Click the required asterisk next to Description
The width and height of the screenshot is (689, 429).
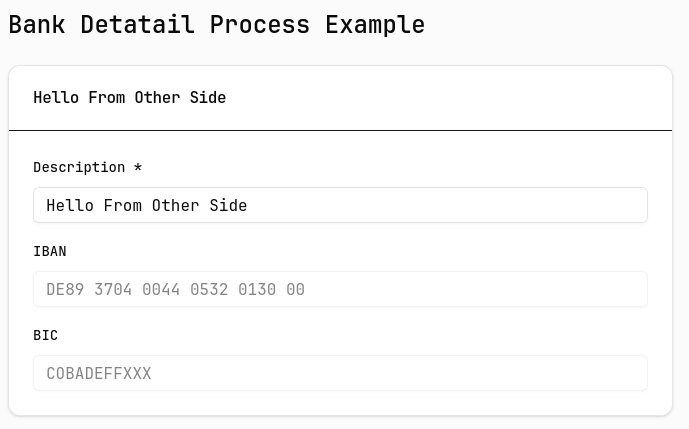pyautogui.click(x=138, y=167)
